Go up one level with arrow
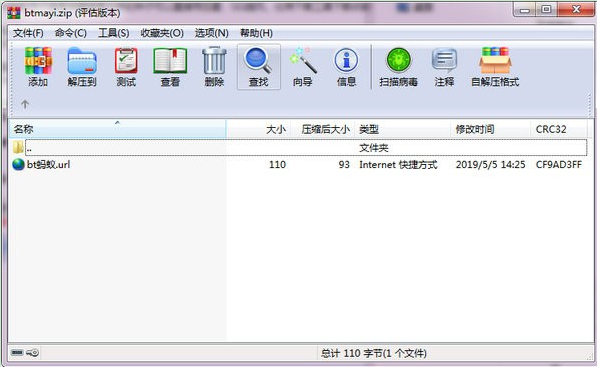The image size is (597, 367). 25,104
